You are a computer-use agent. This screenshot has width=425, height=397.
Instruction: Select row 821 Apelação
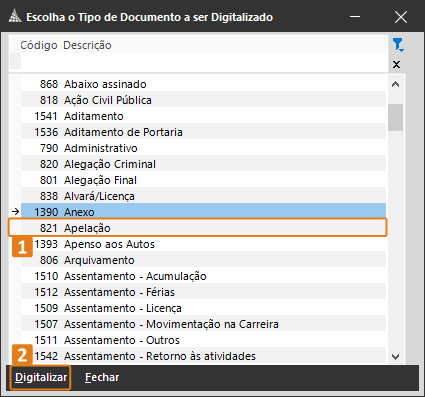pos(203,228)
